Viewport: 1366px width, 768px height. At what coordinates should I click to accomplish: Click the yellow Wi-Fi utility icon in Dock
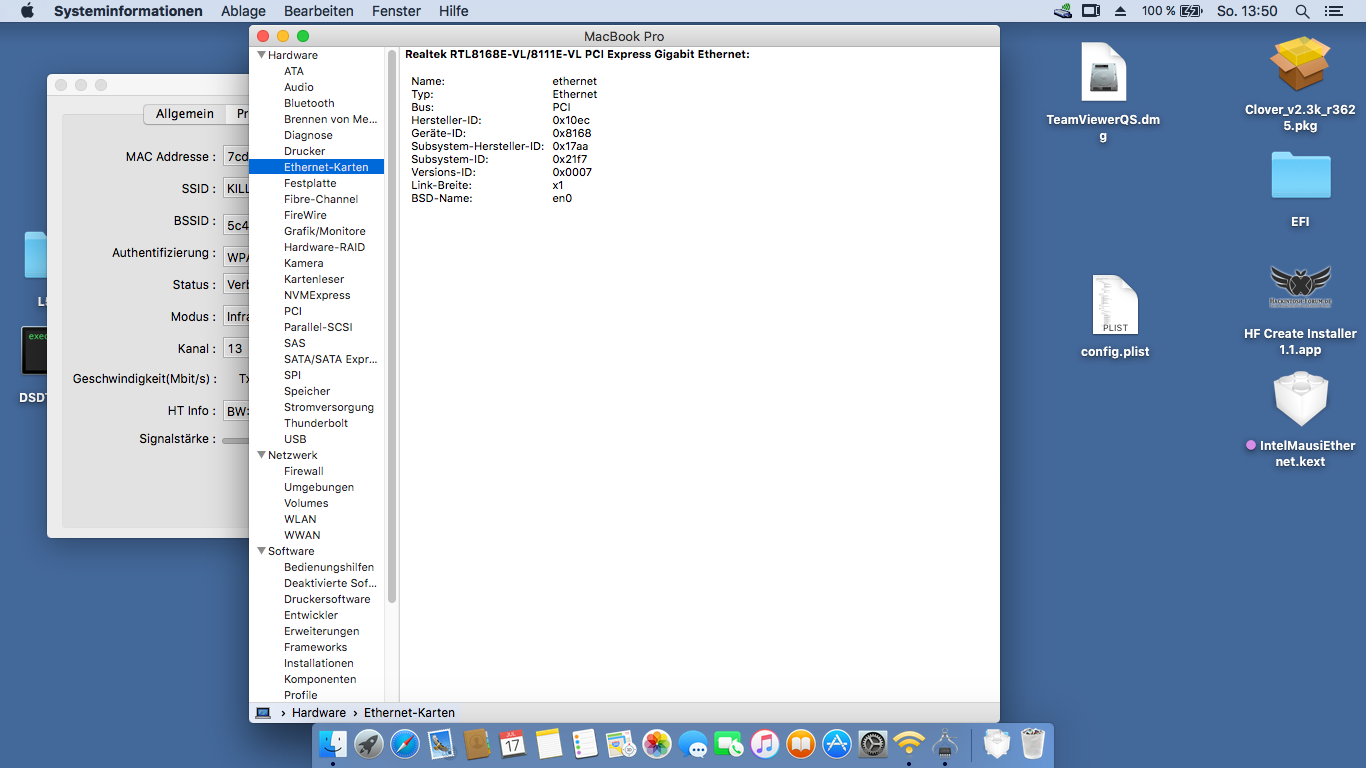pos(909,744)
